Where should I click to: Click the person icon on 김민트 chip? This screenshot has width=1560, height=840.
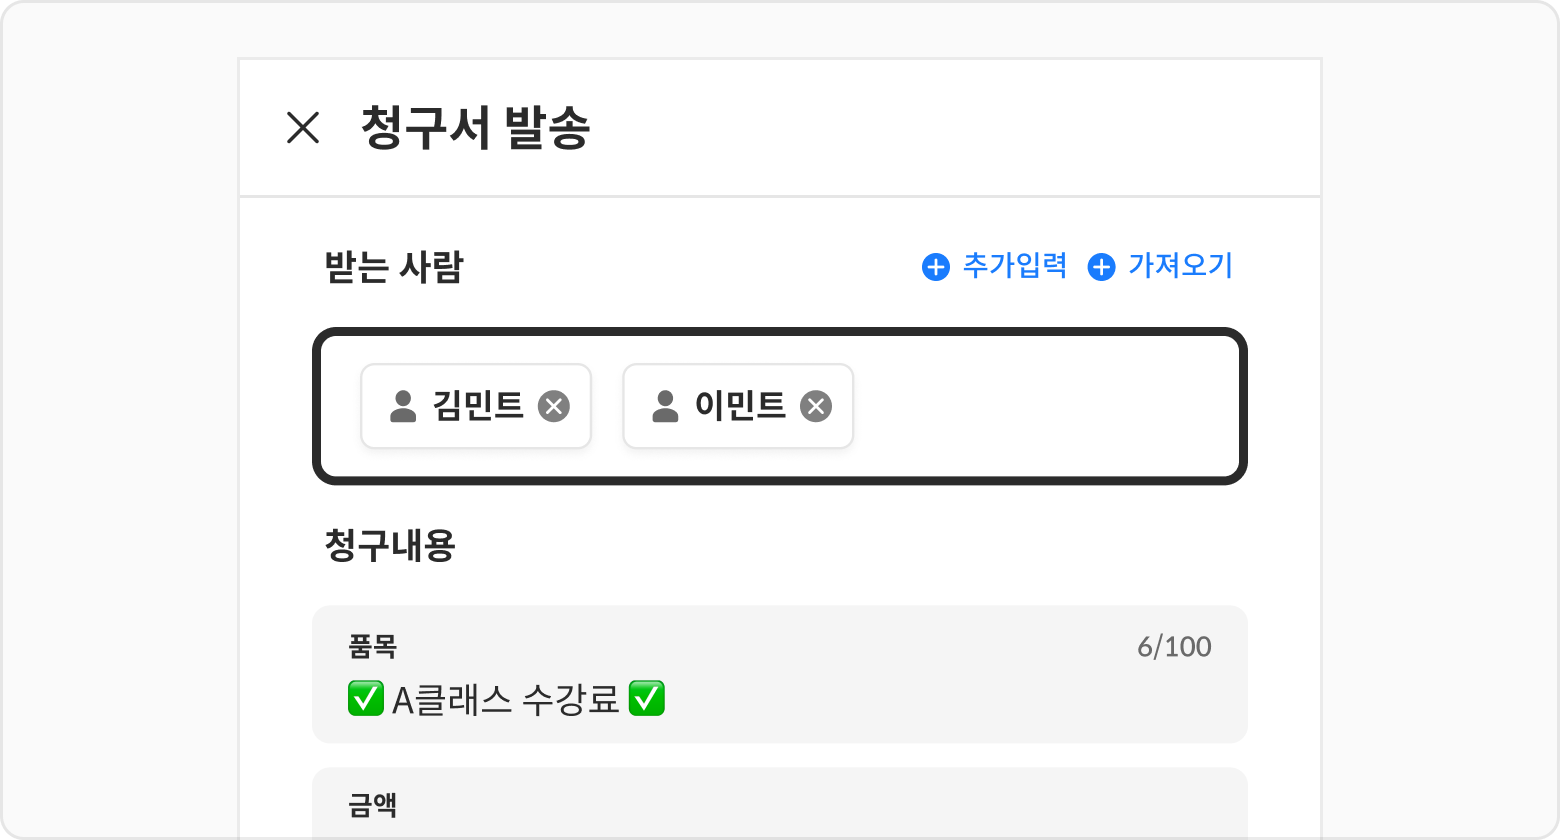[403, 406]
